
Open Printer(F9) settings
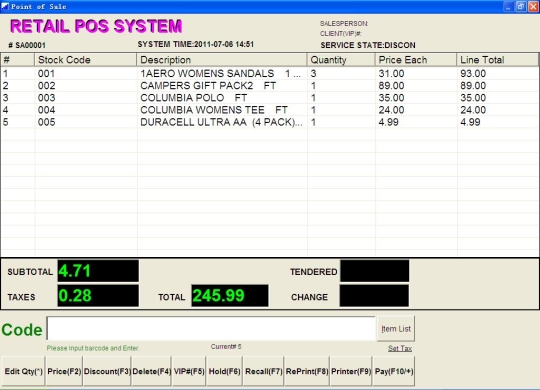[351, 371]
